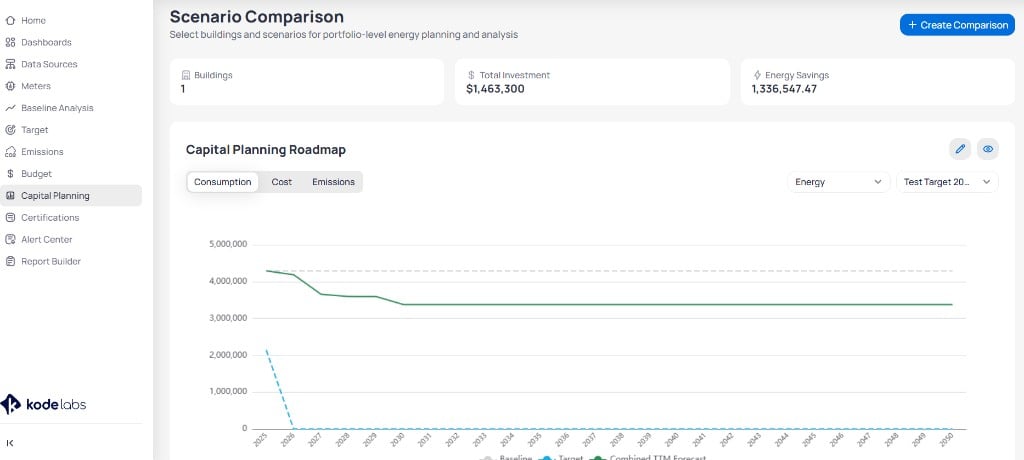Click the 5,000,000 axis label
Screen dimensions: 1024x460
click(x=228, y=244)
